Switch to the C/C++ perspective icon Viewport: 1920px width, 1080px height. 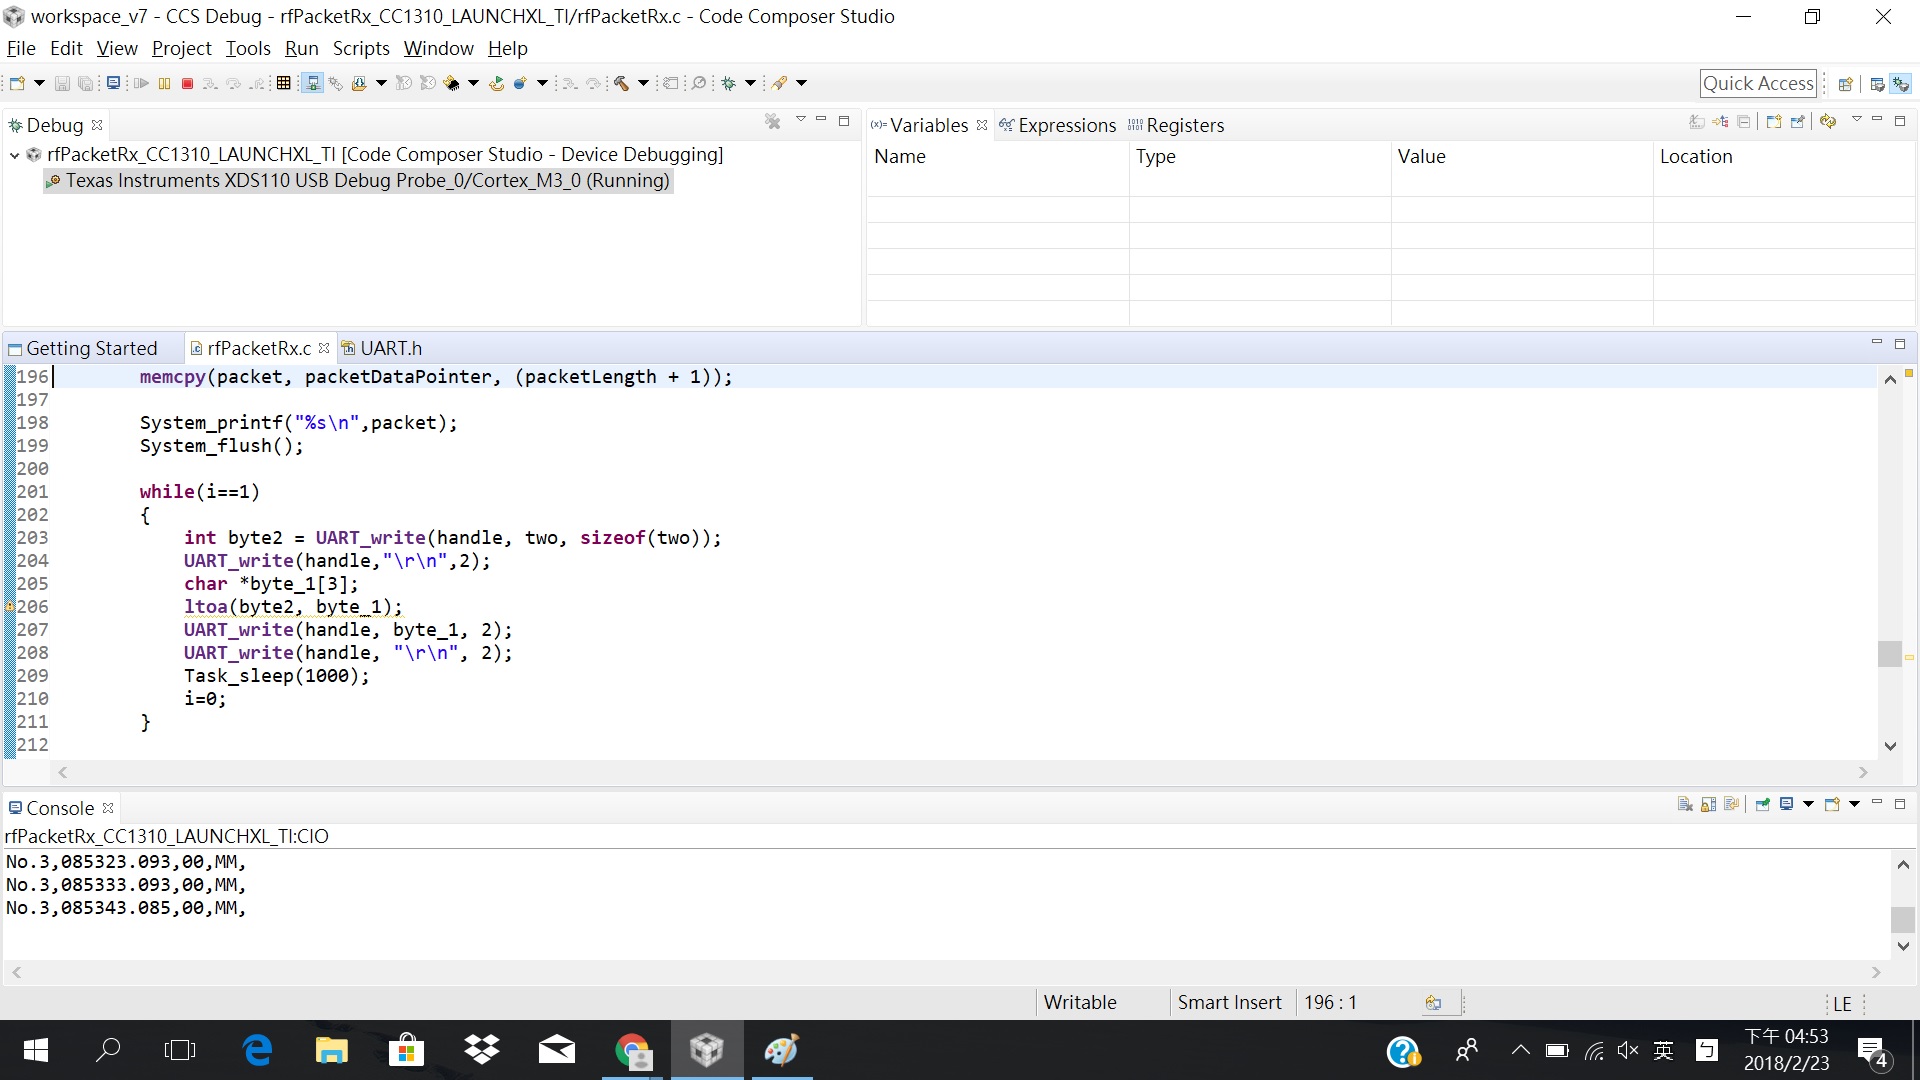[x=1878, y=83]
